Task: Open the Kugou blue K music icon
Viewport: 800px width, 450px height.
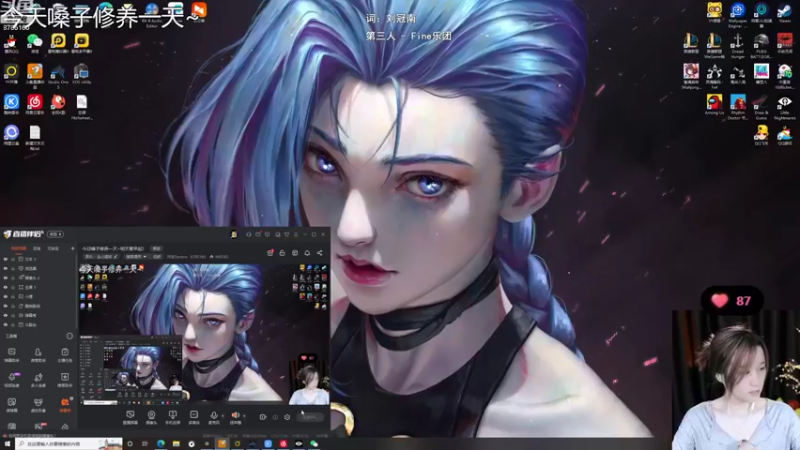Action: 11,105
